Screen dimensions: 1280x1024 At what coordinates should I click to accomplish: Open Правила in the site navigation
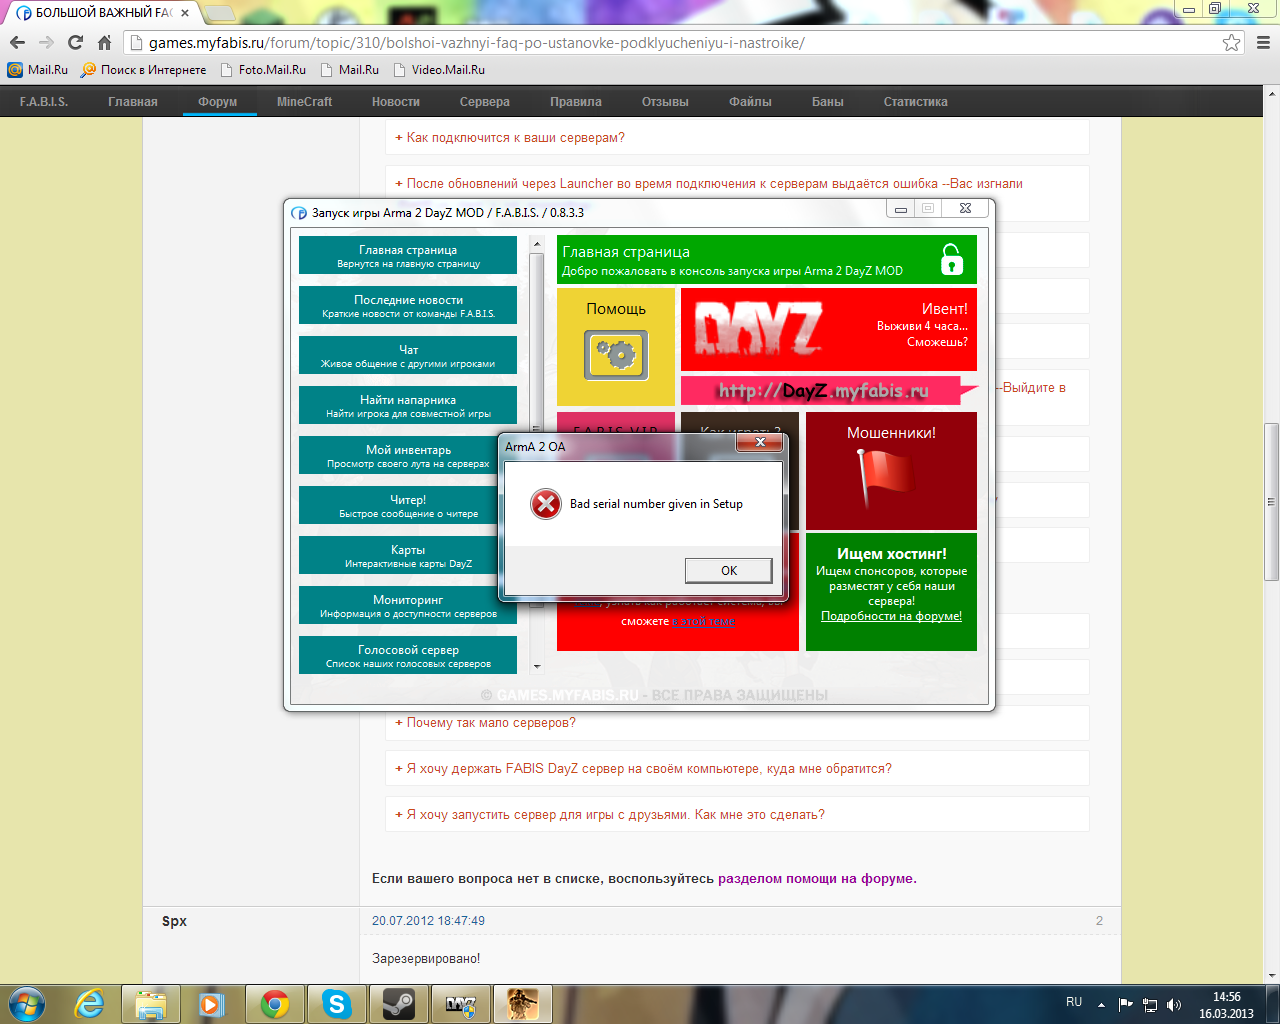[x=576, y=102]
